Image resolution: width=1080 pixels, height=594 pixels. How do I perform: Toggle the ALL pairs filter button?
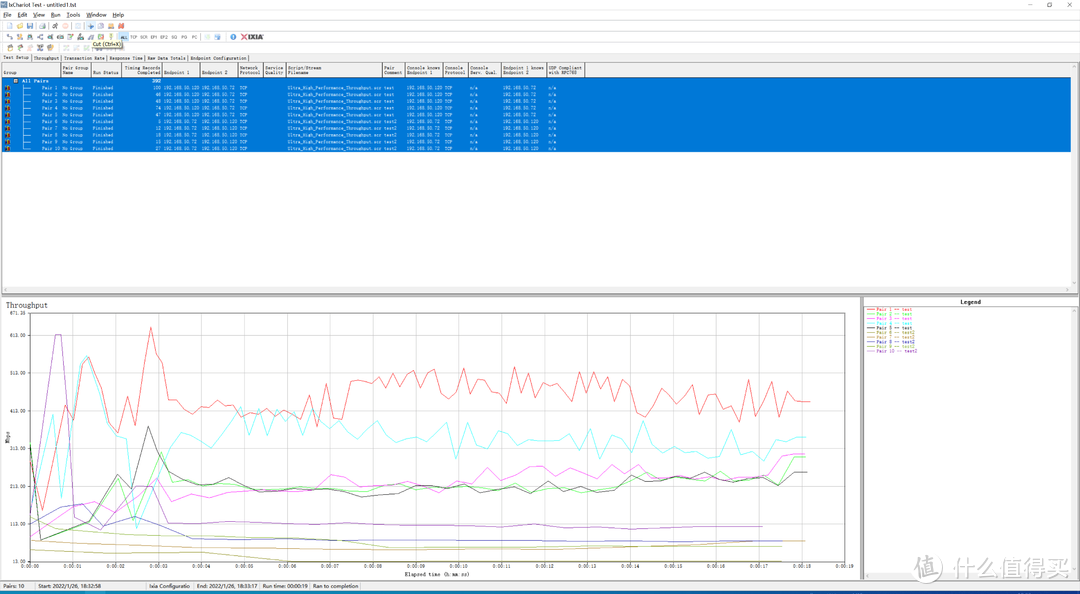pyautogui.click(x=123, y=37)
